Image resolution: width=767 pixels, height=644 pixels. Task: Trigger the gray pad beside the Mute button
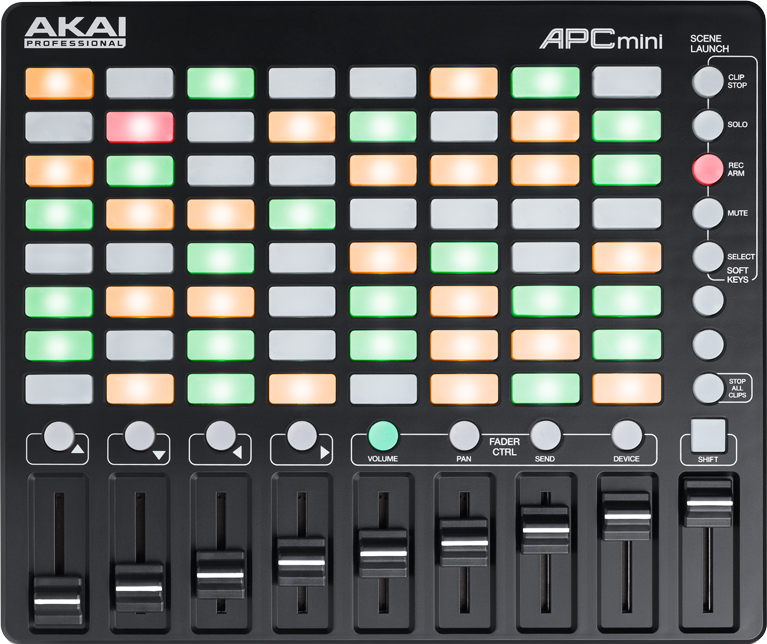(x=627, y=214)
